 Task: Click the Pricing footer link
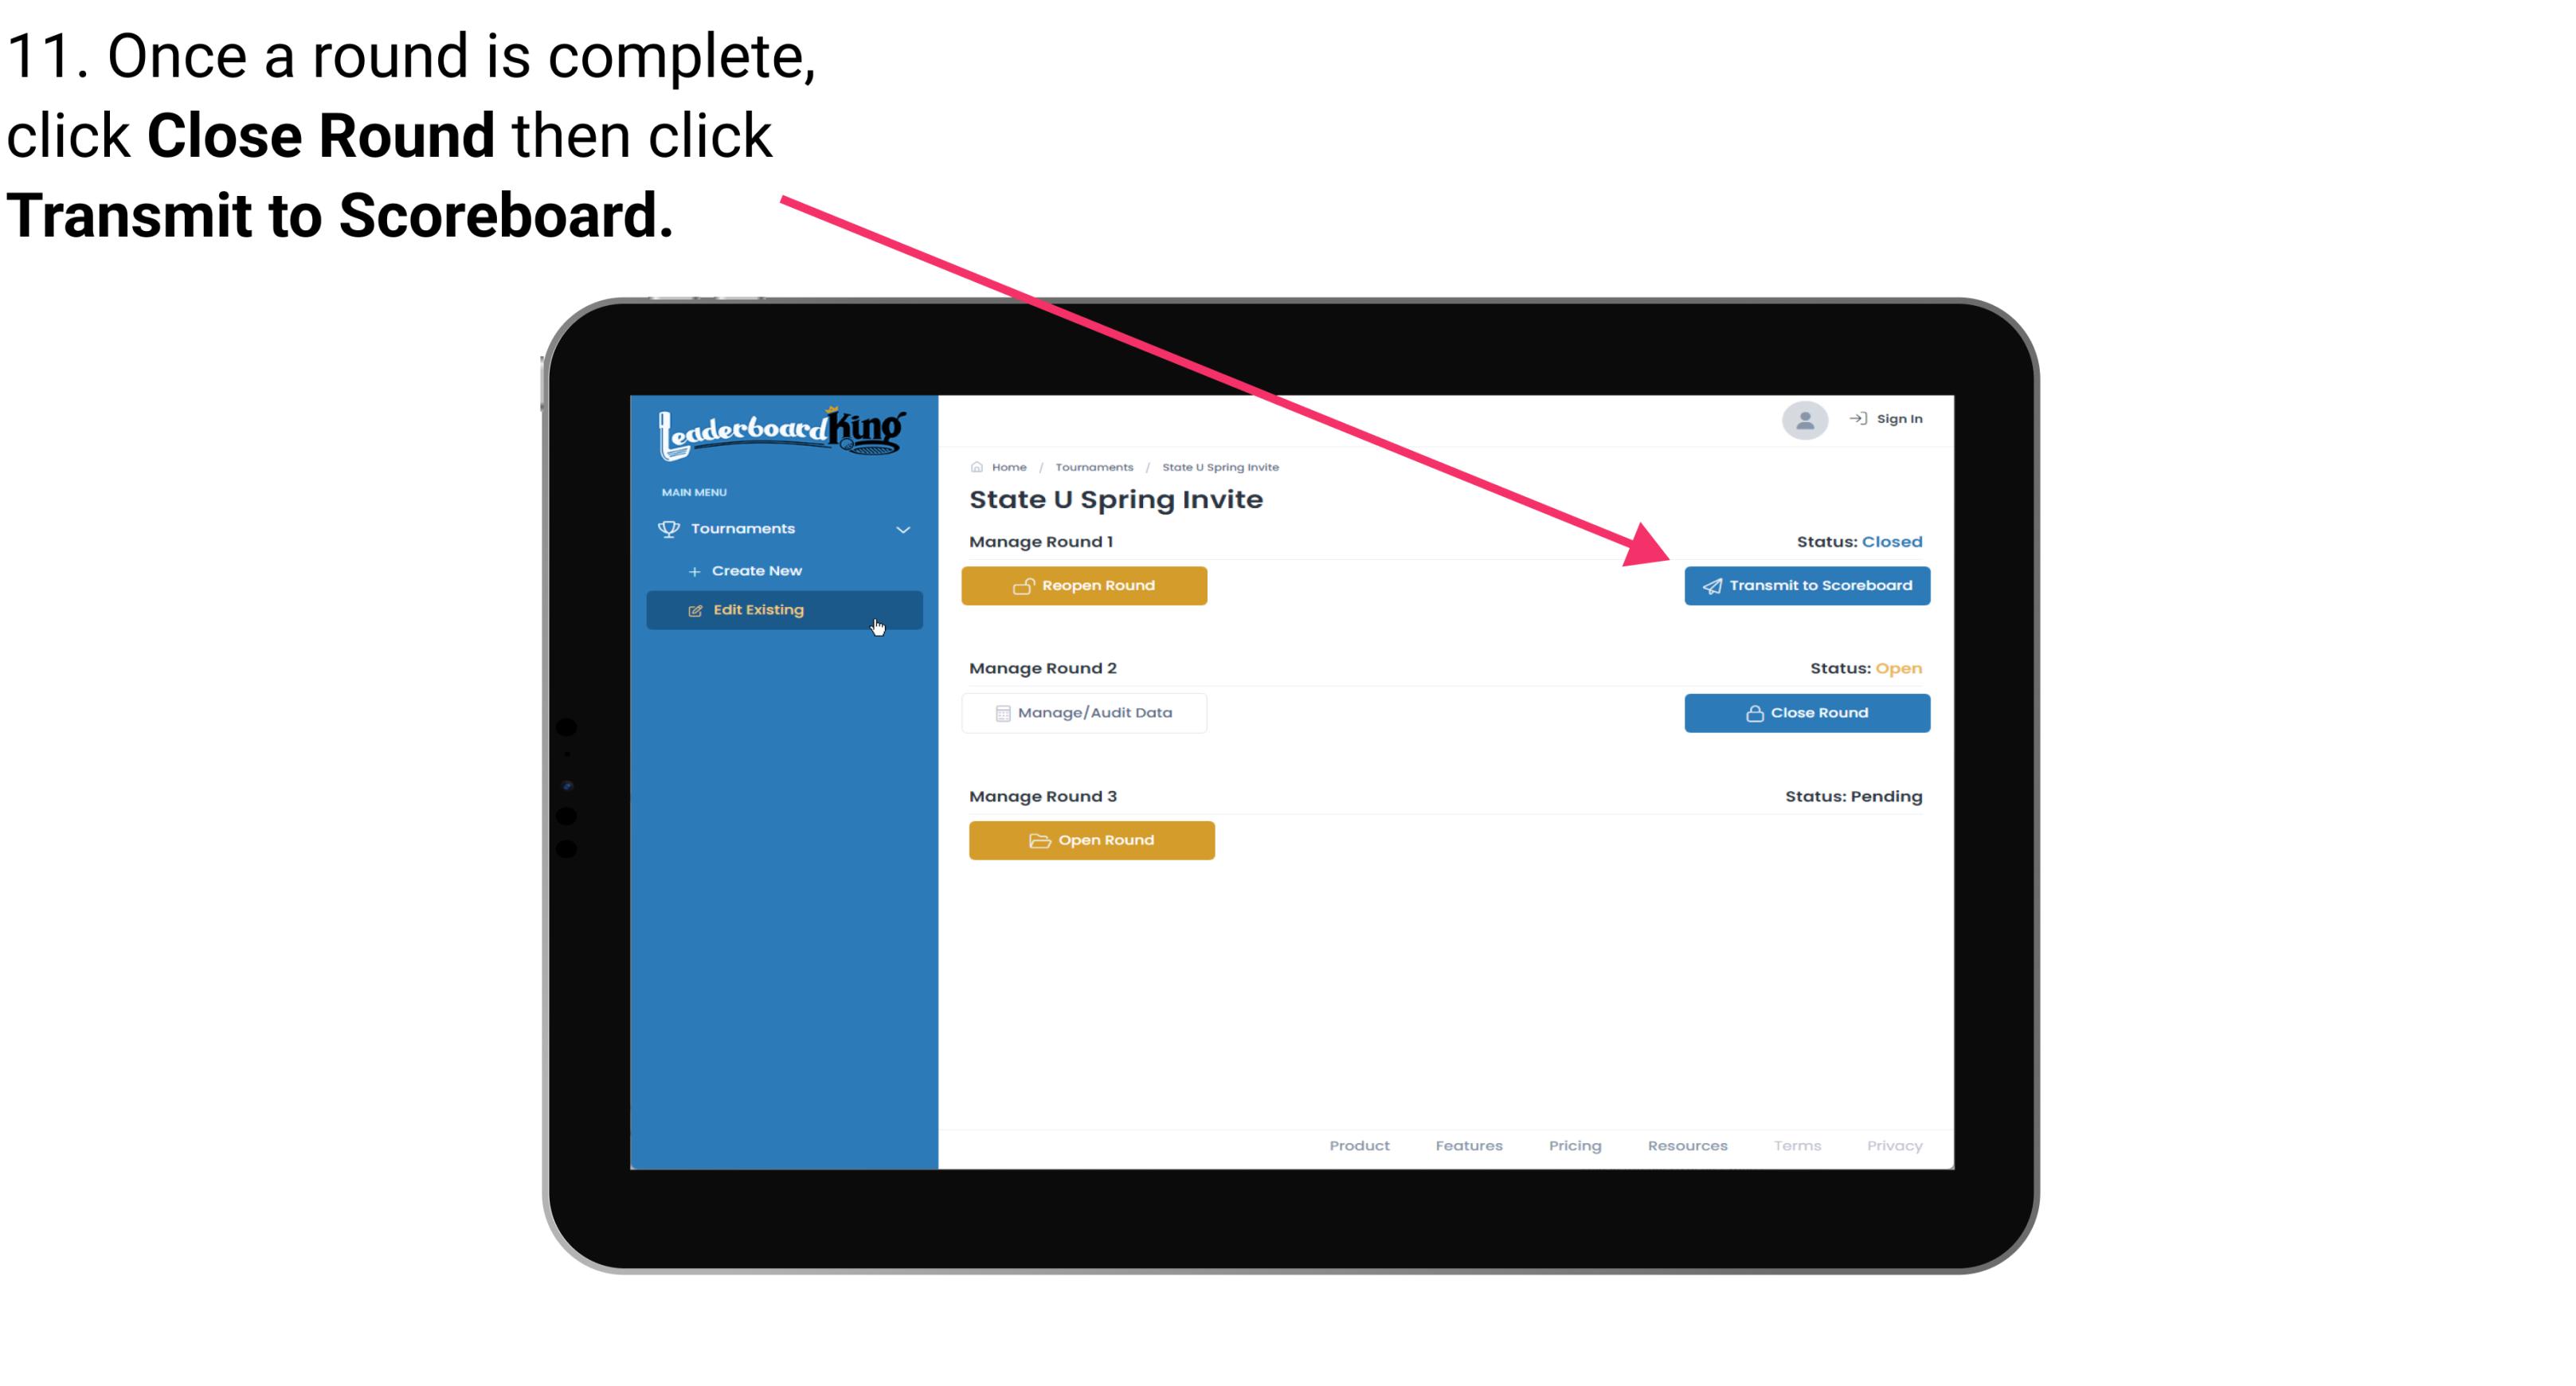tap(1575, 1145)
